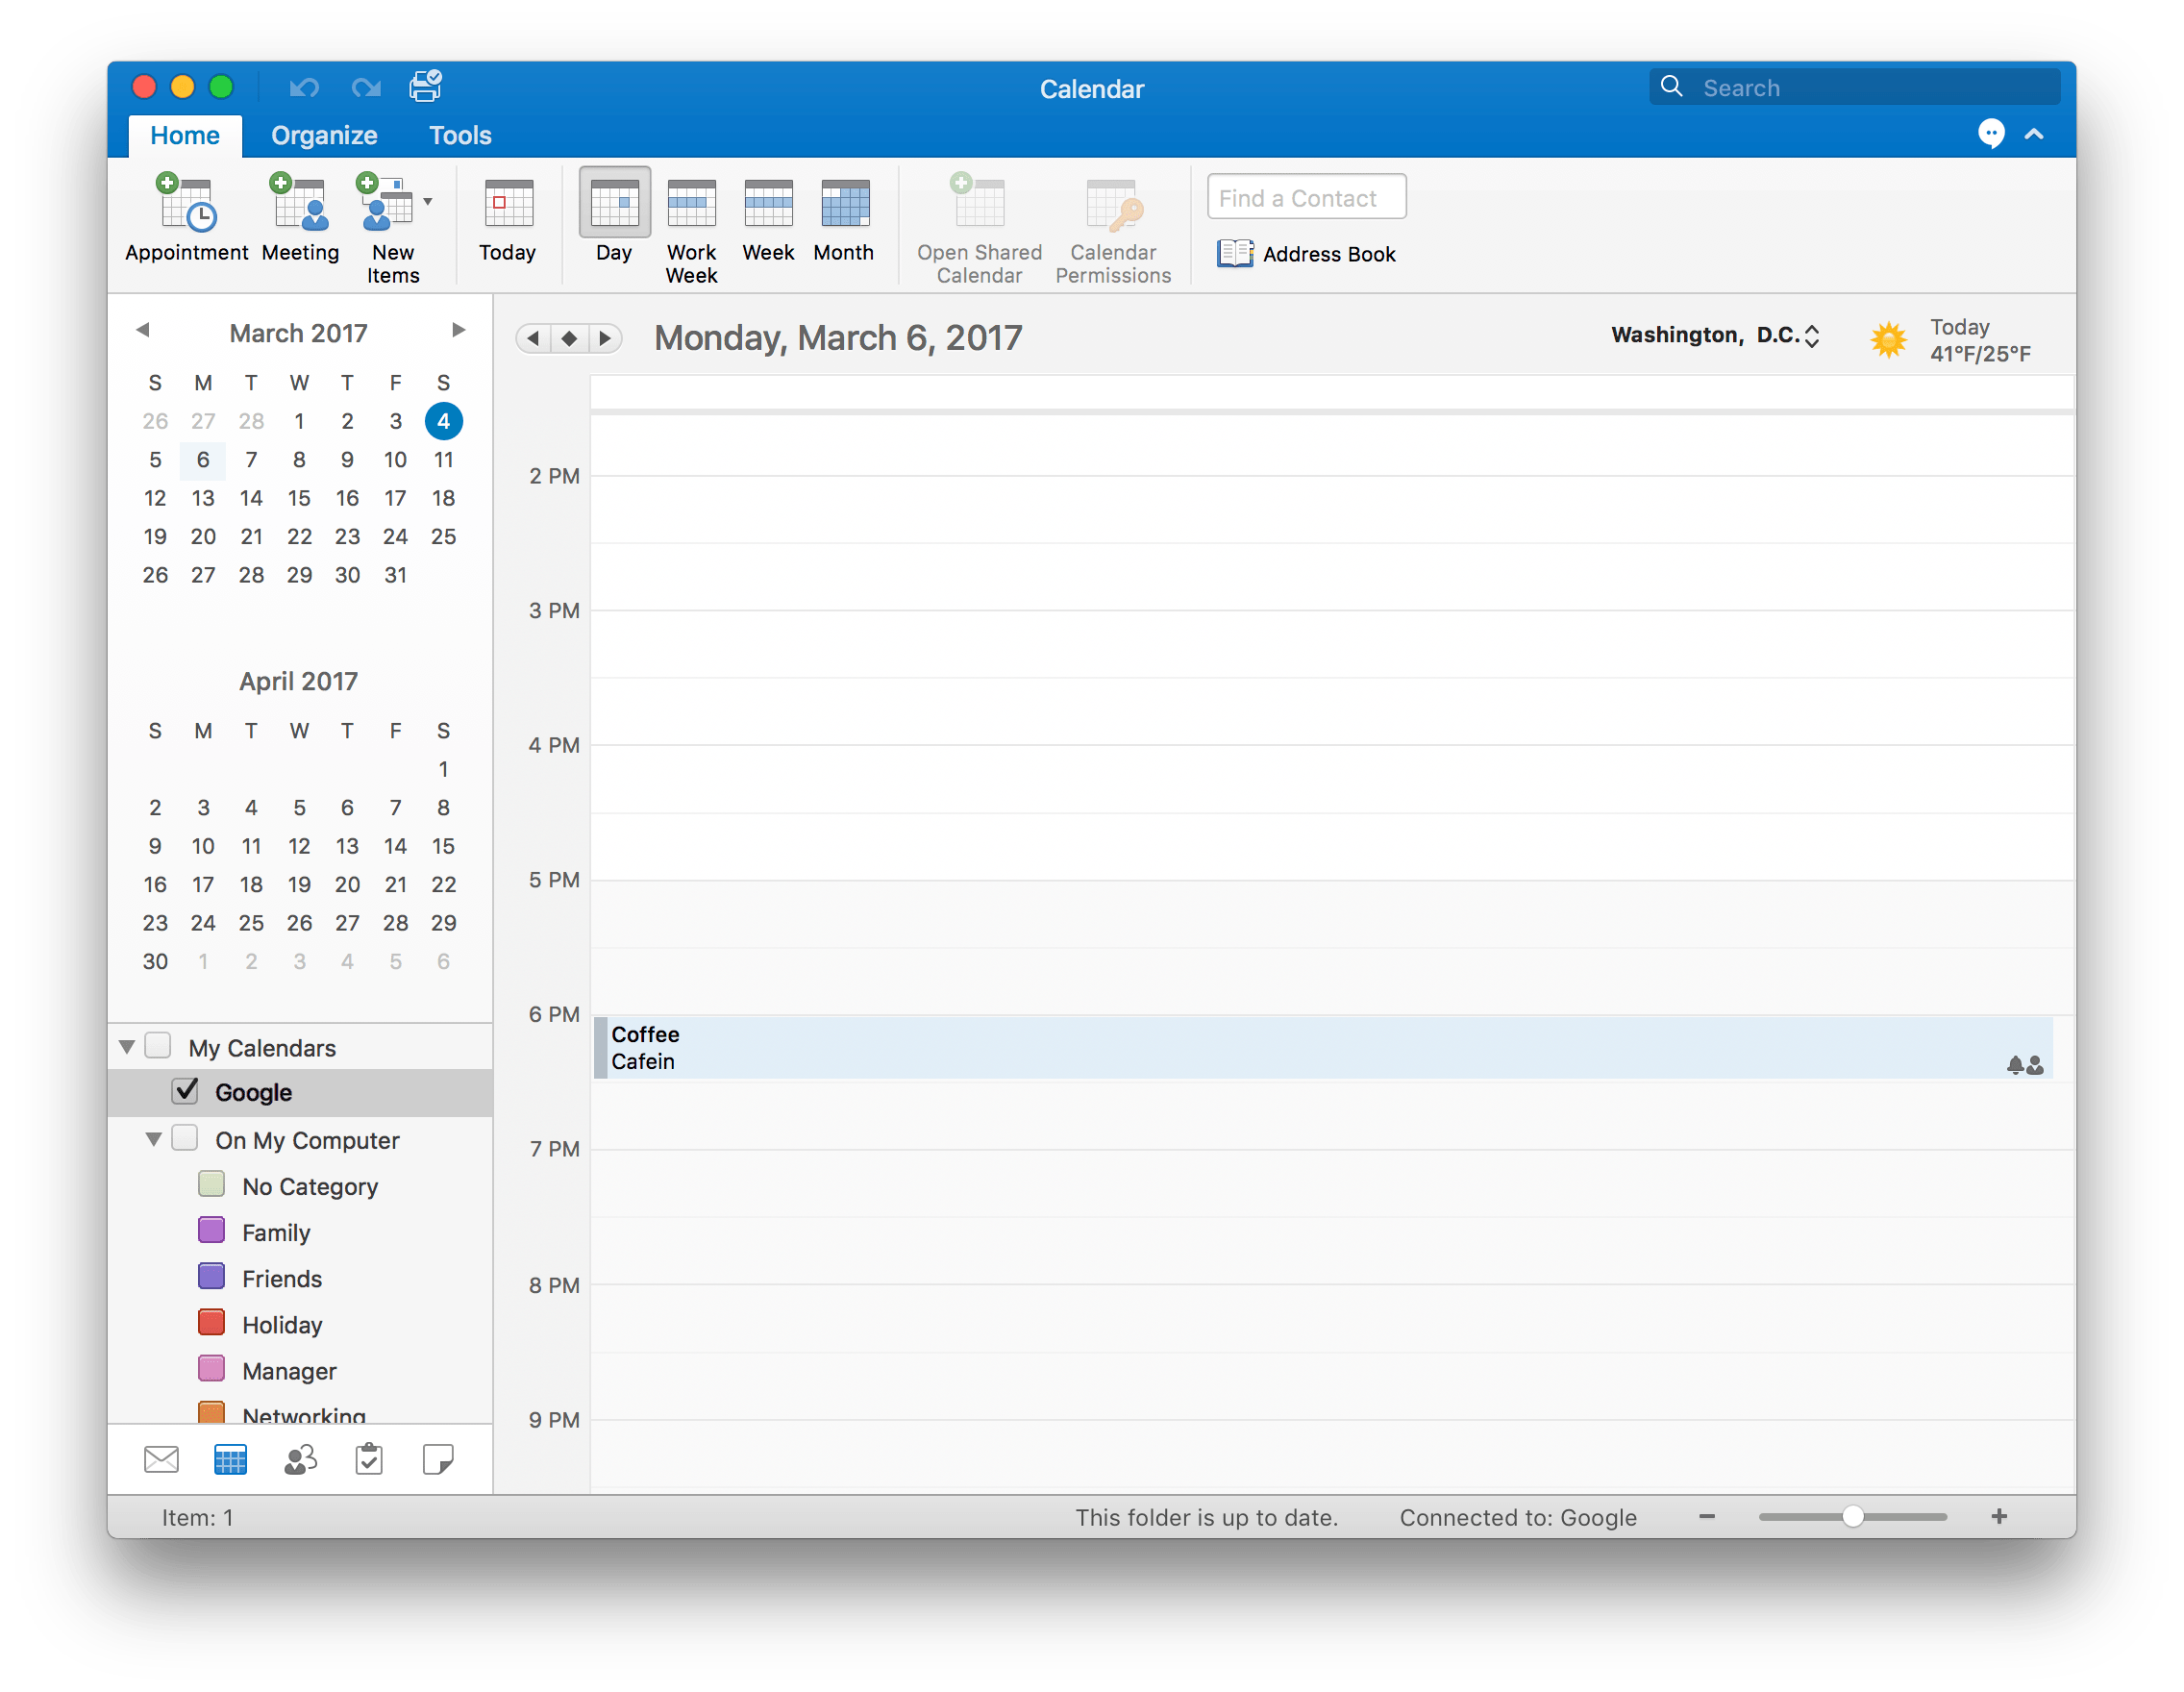Image resolution: width=2184 pixels, height=1692 pixels.
Task: Create a new Appointment
Action: 185,220
